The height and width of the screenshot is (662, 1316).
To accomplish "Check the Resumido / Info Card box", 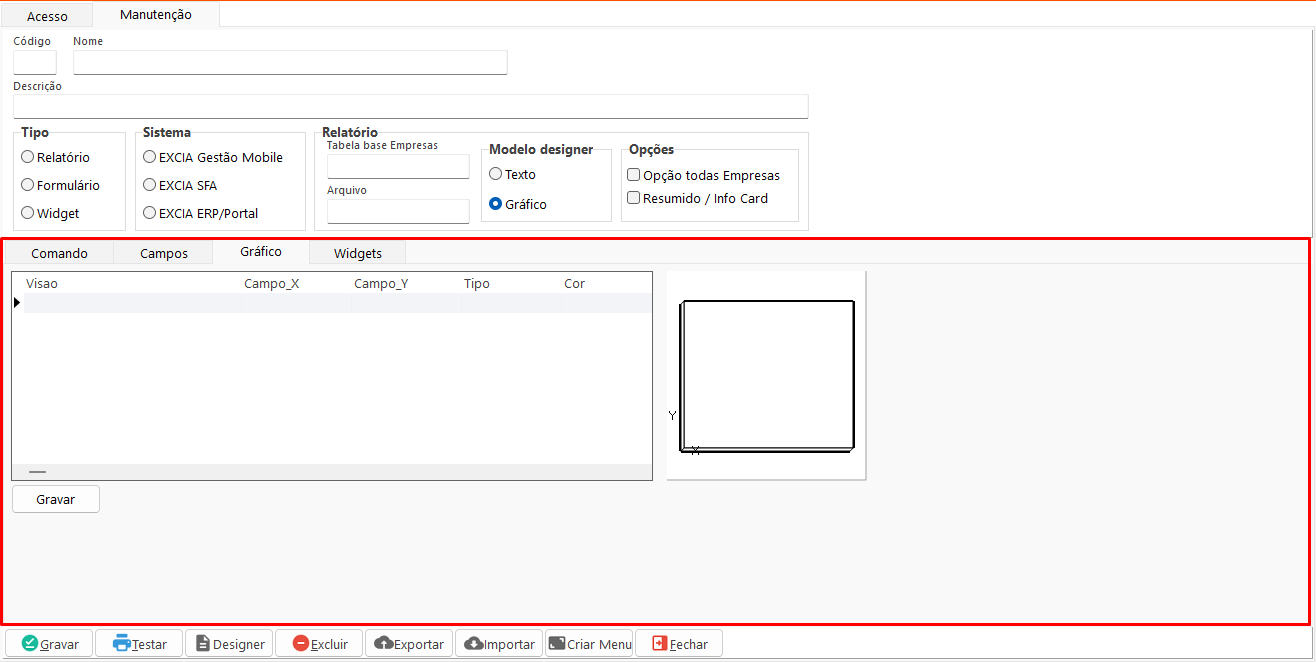I will click(x=634, y=198).
